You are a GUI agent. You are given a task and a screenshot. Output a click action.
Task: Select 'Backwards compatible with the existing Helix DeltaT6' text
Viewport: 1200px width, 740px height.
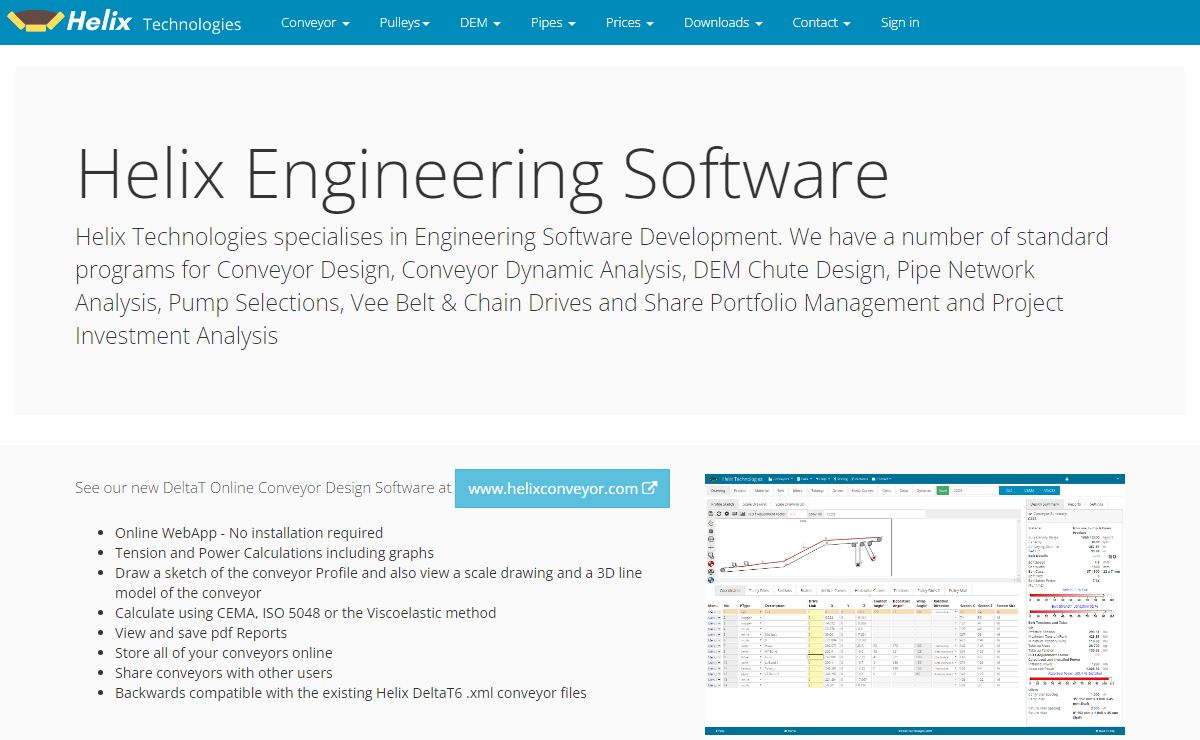351,693
